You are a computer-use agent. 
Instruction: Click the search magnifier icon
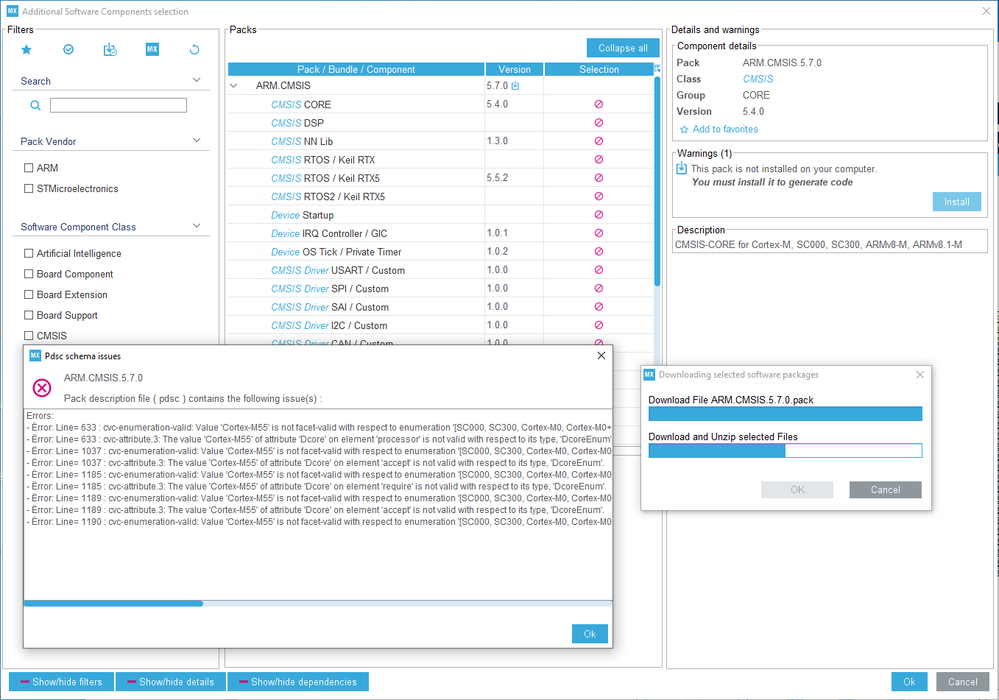36,105
